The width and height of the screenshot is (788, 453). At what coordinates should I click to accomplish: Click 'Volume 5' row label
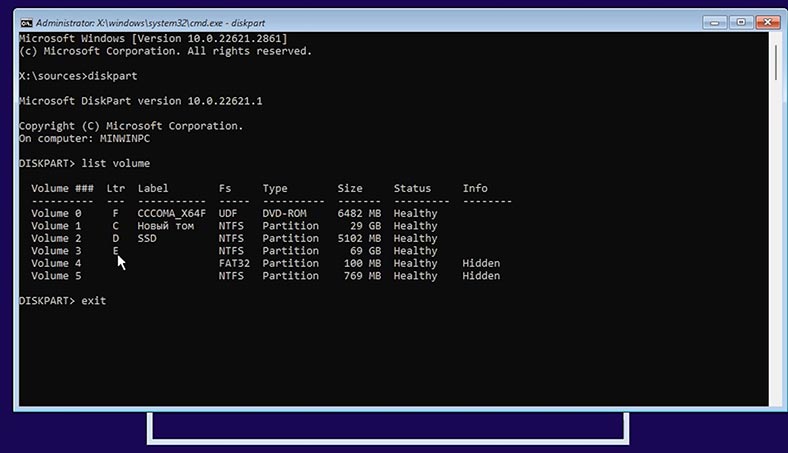(x=56, y=276)
